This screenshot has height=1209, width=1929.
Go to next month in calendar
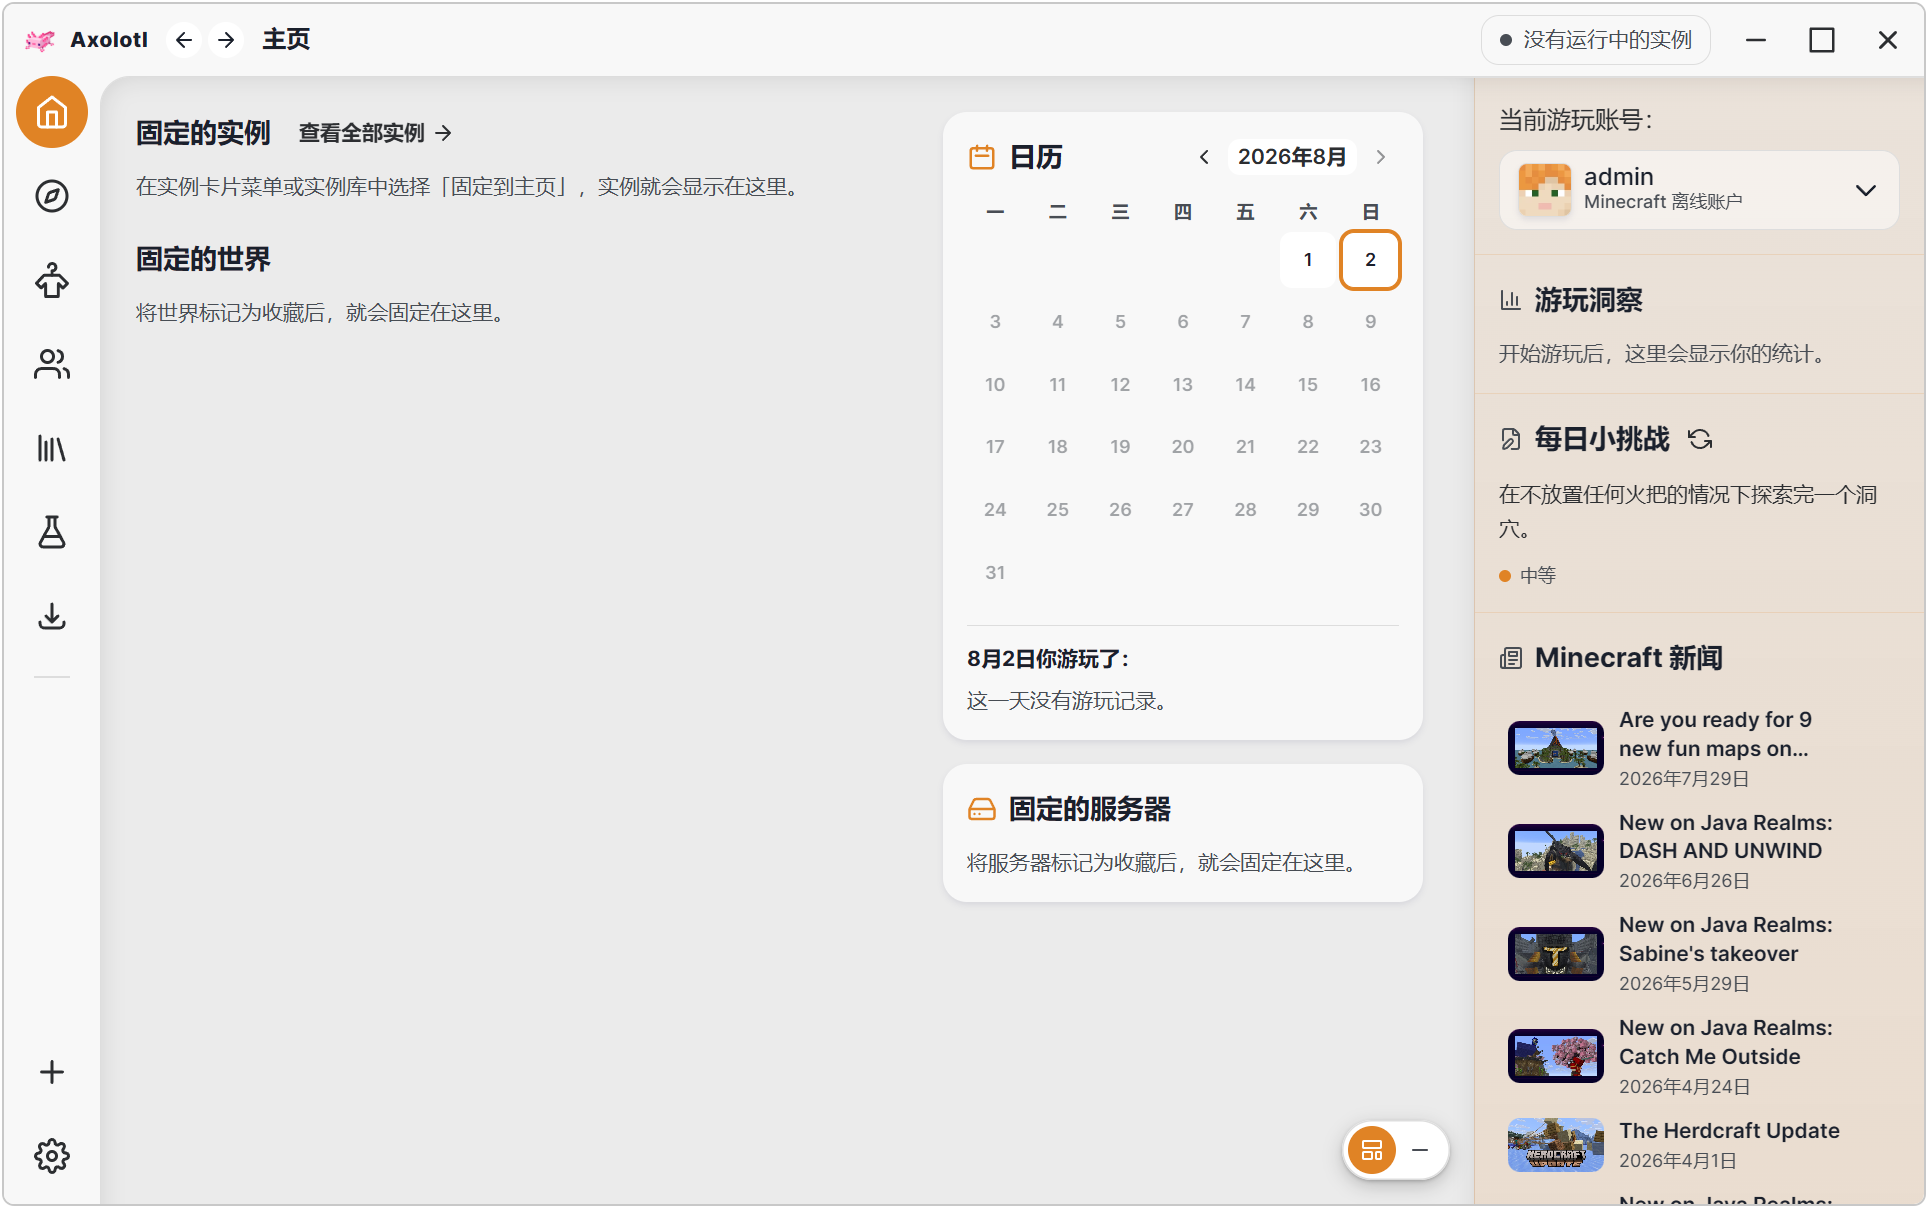[1381, 157]
